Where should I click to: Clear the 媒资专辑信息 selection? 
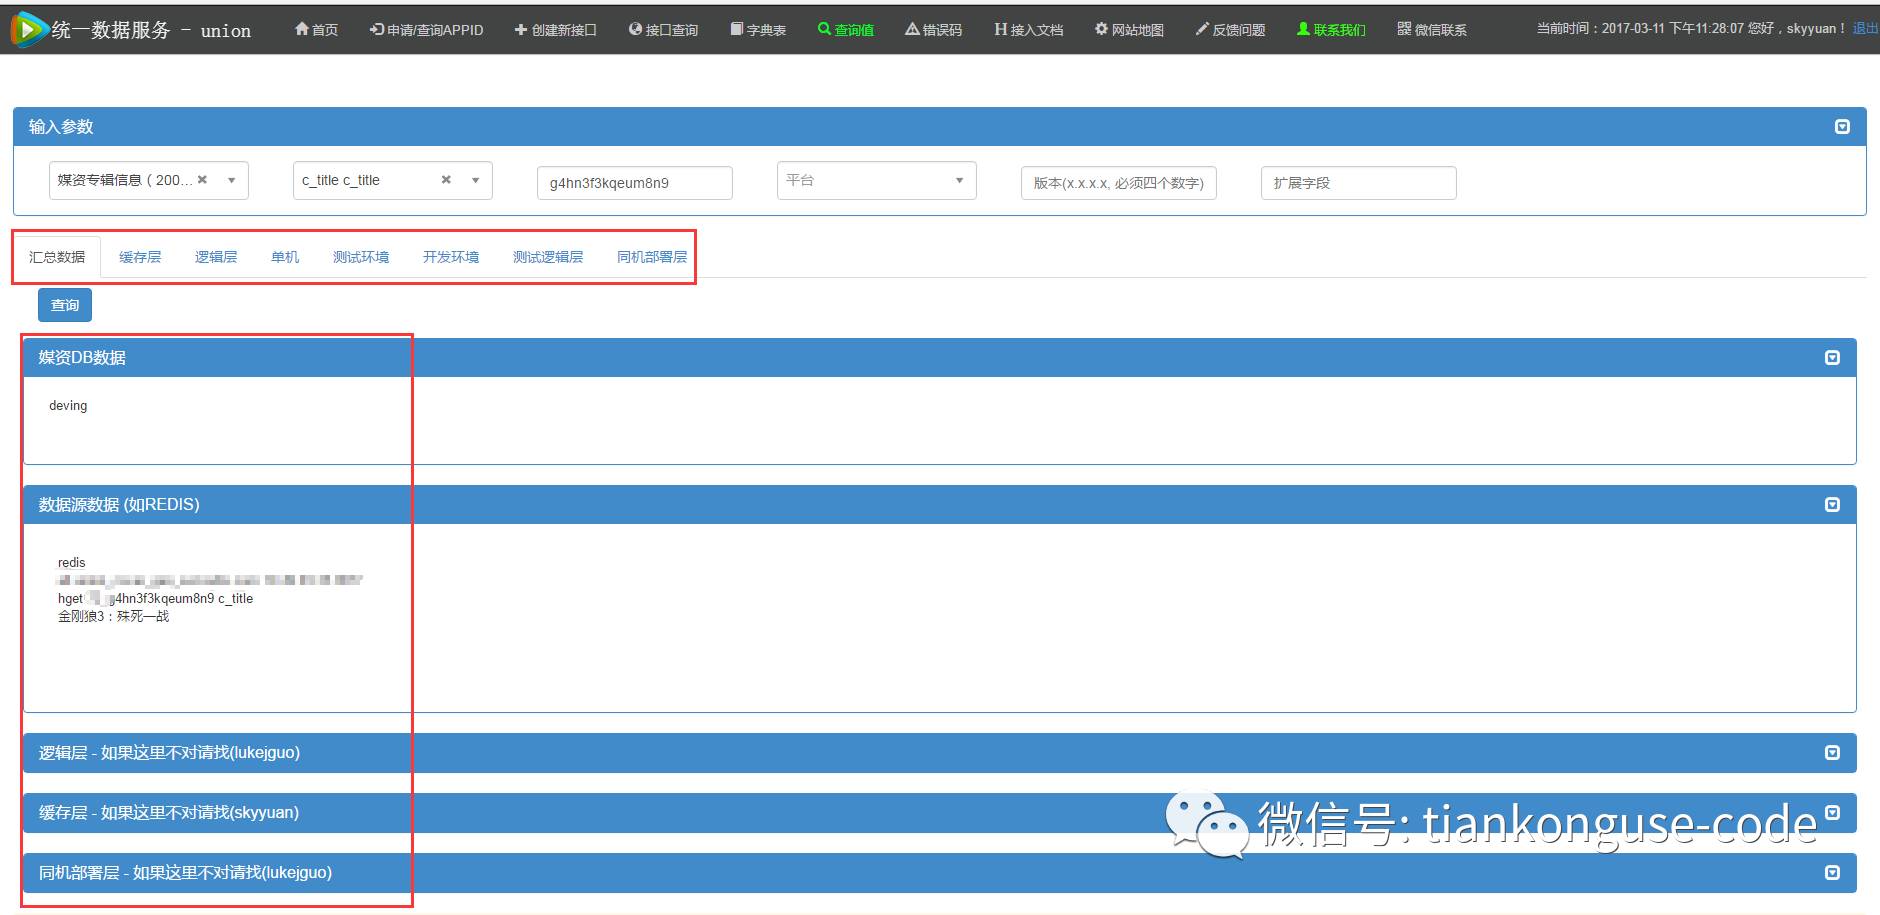click(202, 180)
